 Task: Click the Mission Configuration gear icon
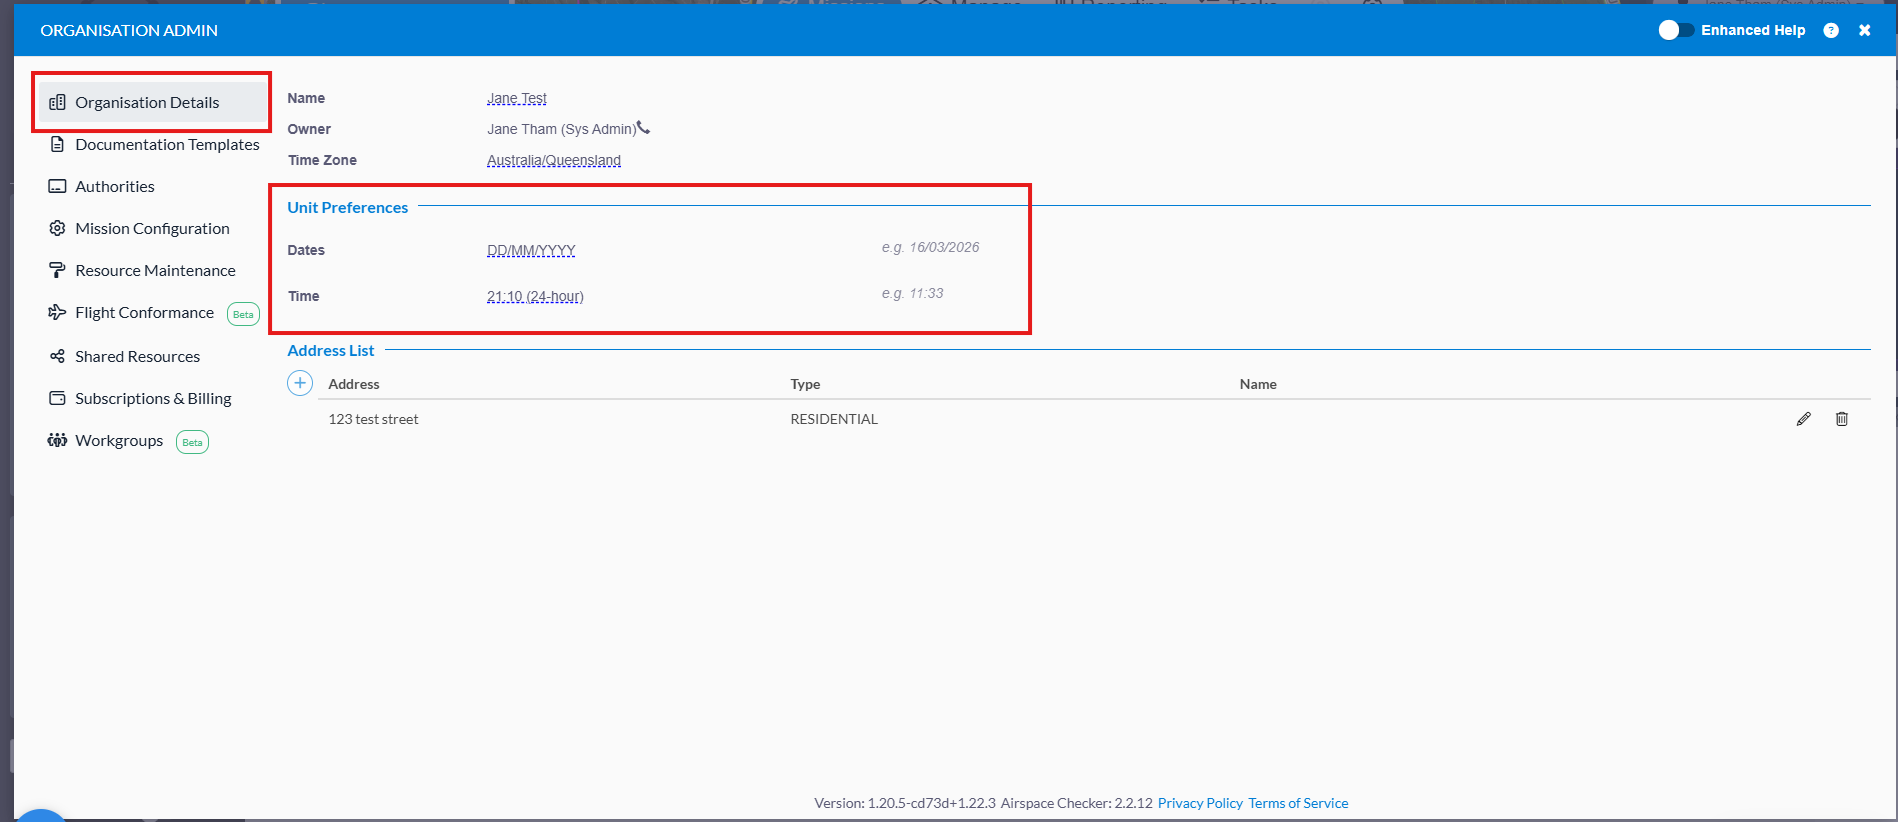(x=57, y=228)
